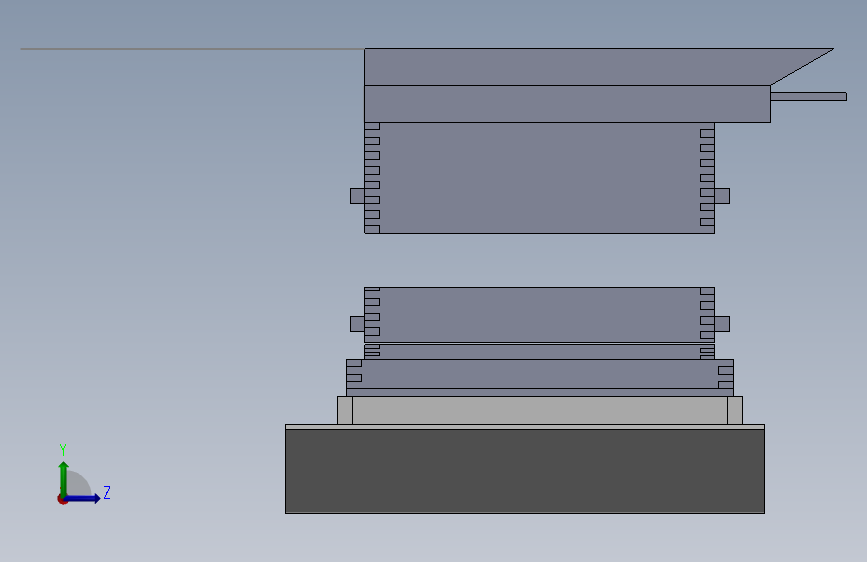Select the light gray plate above the base

[x=540, y=410]
